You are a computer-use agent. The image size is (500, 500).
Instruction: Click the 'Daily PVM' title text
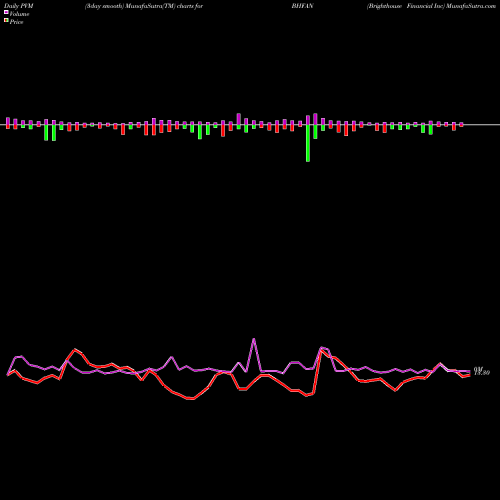pos(19,6)
